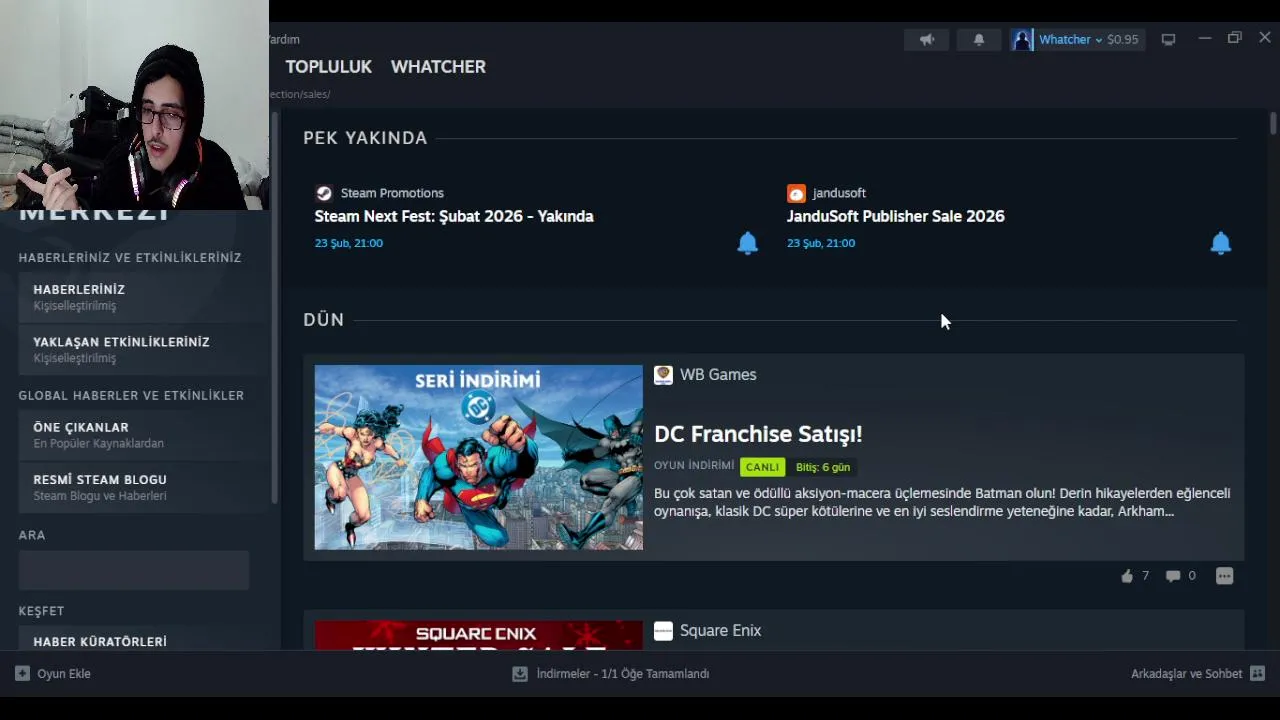Click the downloads icon in bottom bar
1280x720 pixels.
(x=520, y=674)
